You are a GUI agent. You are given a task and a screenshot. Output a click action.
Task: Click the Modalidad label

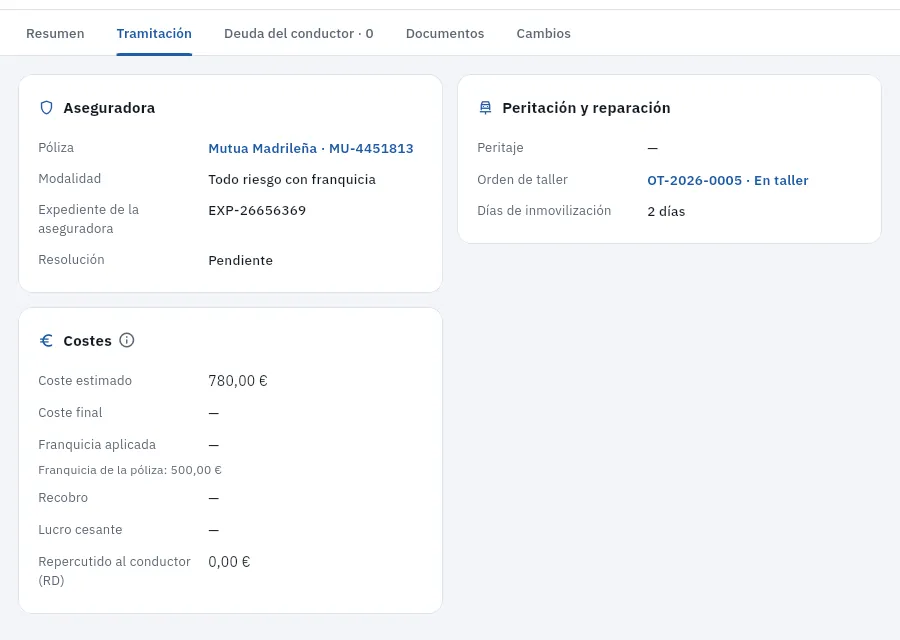(69, 179)
